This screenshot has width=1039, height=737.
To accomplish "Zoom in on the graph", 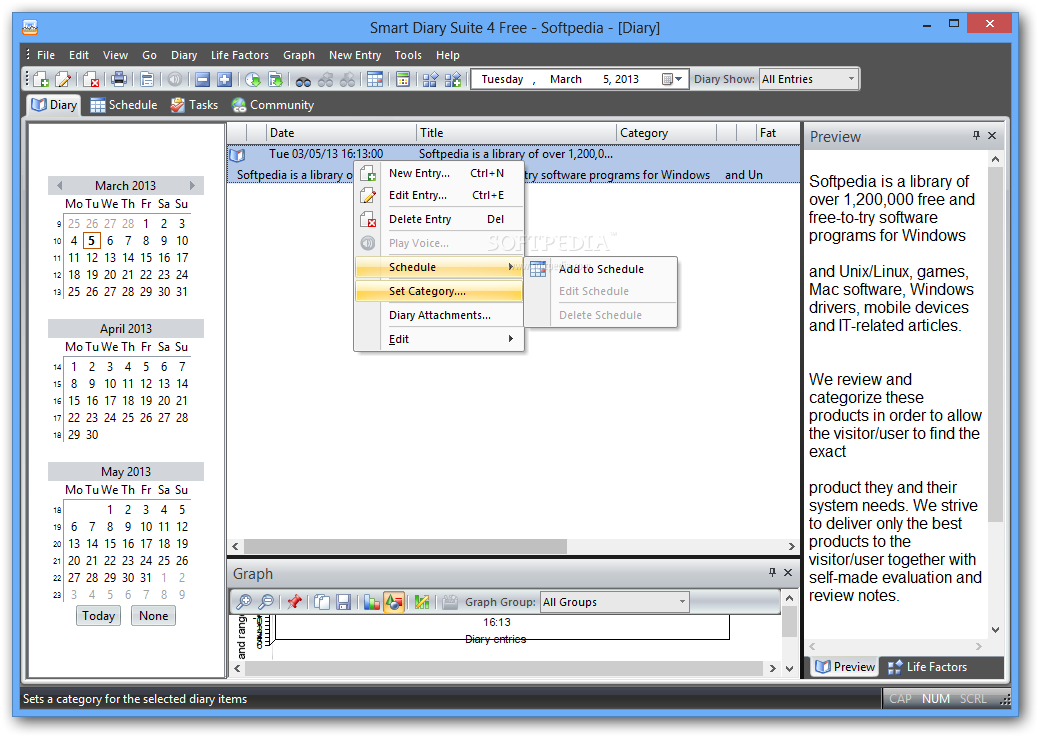I will [244, 602].
